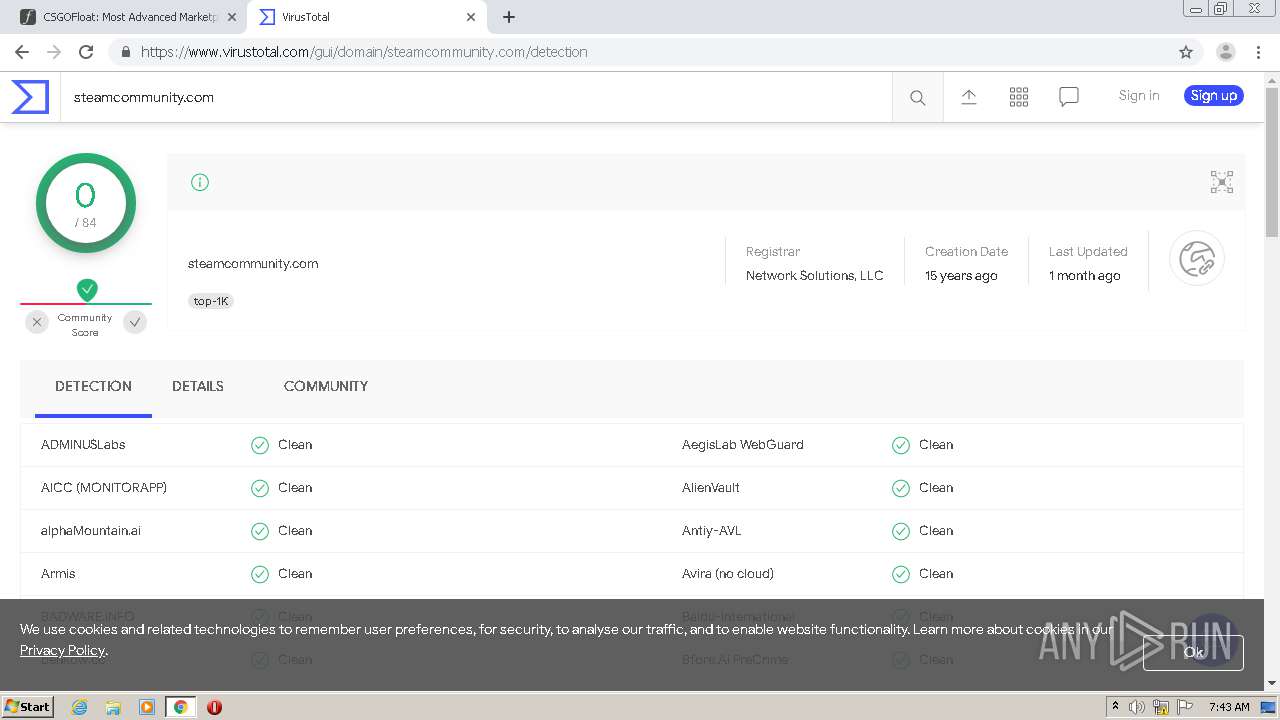Image resolution: width=1280 pixels, height=720 pixels.
Task: Close the VirusTotal tab
Action: coord(471,17)
